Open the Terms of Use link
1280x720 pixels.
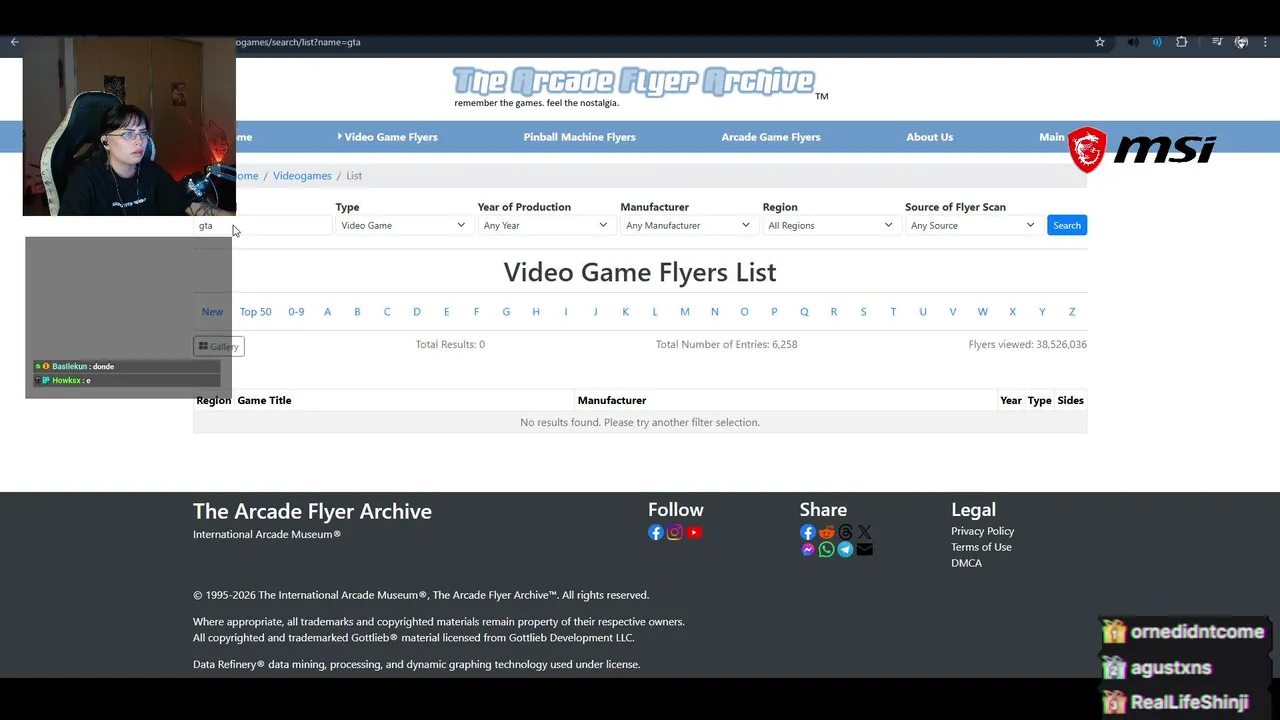pyautogui.click(x=981, y=547)
